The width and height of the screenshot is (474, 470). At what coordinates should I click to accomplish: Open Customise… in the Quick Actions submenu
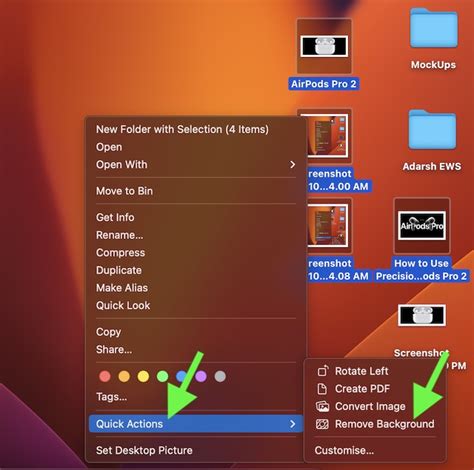click(344, 450)
